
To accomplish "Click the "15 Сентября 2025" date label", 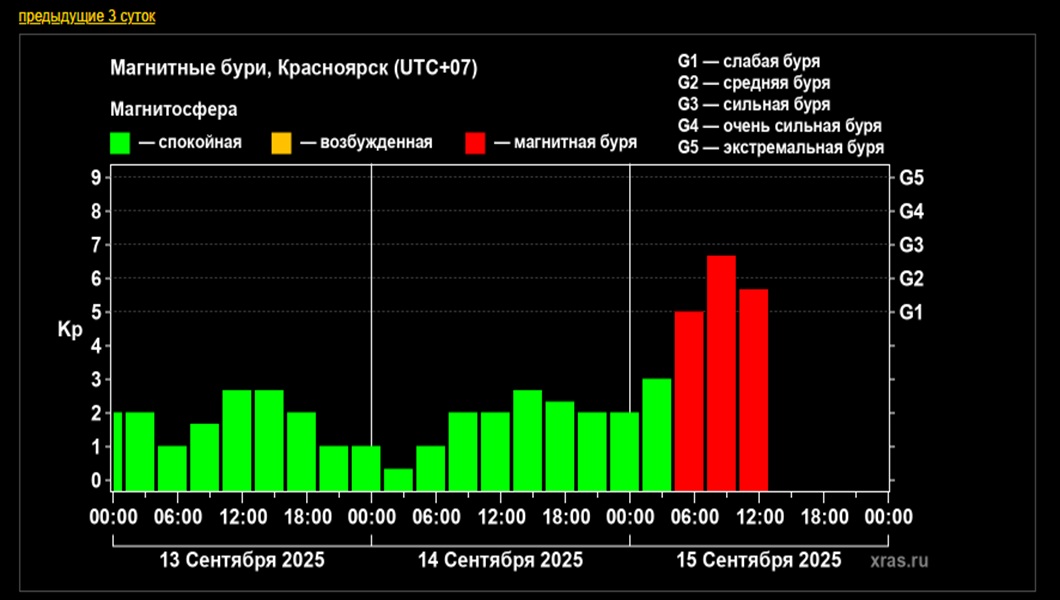I will pos(758,560).
